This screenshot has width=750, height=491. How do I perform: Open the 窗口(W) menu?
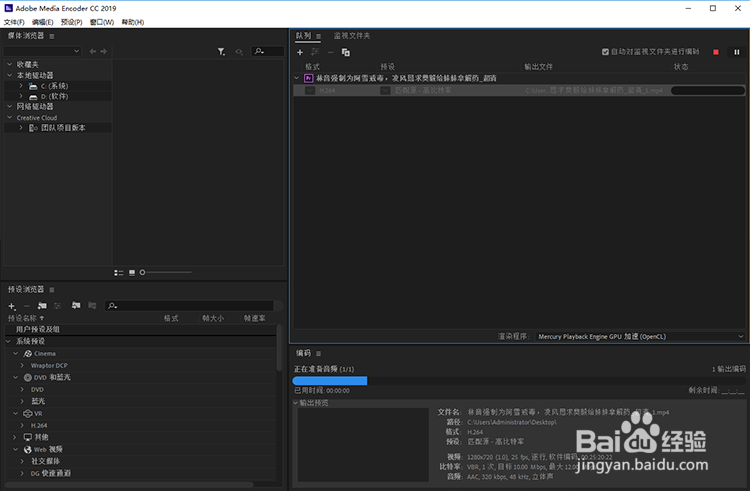102,22
